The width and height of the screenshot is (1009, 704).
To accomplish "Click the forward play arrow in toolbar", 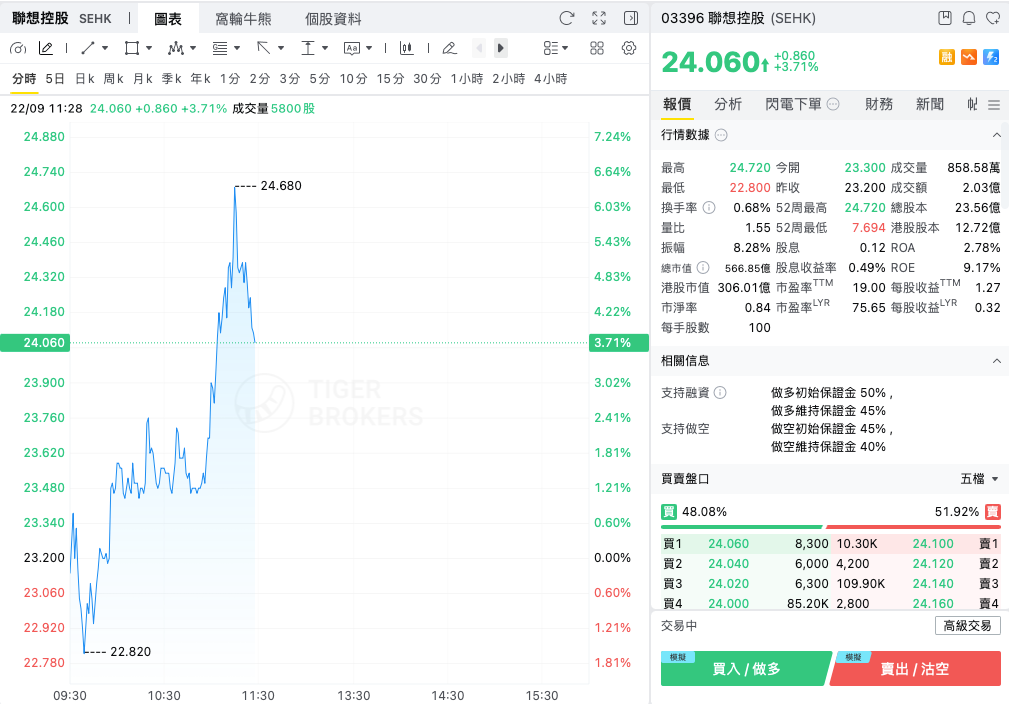I will (x=501, y=48).
